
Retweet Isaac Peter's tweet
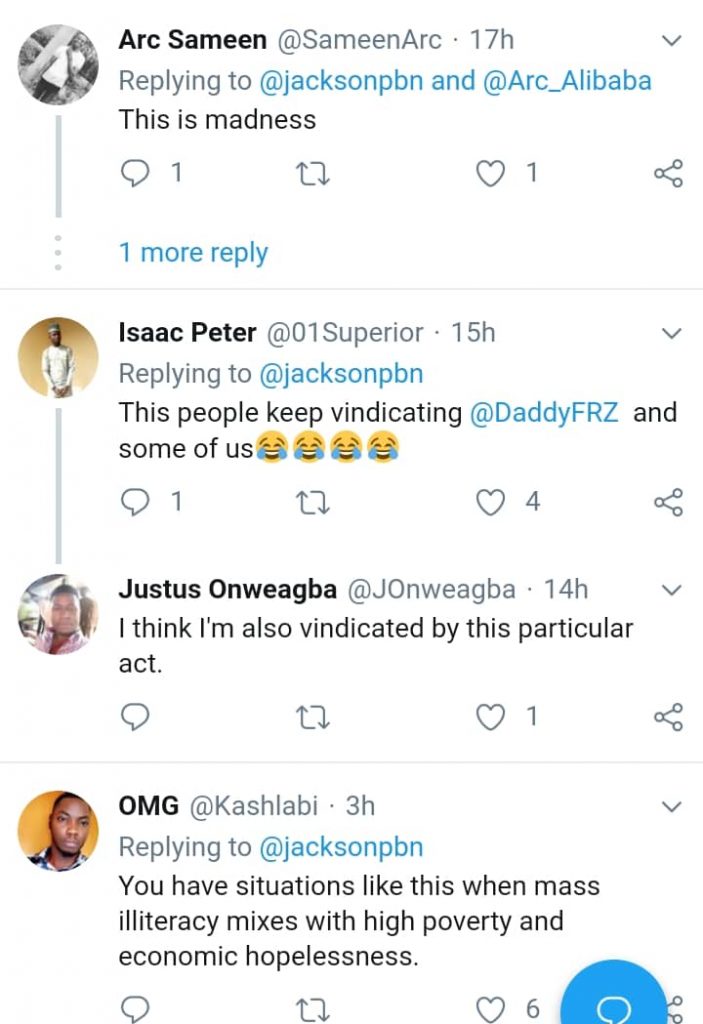tap(314, 502)
